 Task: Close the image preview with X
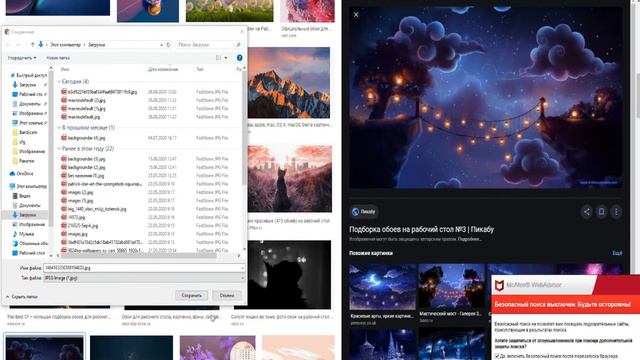click(x=356, y=15)
